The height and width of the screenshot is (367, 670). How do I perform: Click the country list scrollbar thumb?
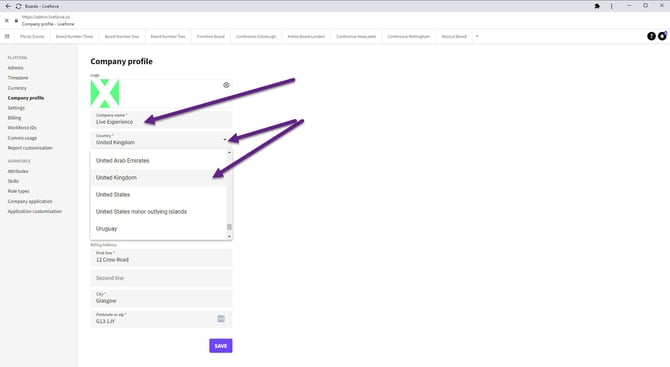tap(229, 227)
